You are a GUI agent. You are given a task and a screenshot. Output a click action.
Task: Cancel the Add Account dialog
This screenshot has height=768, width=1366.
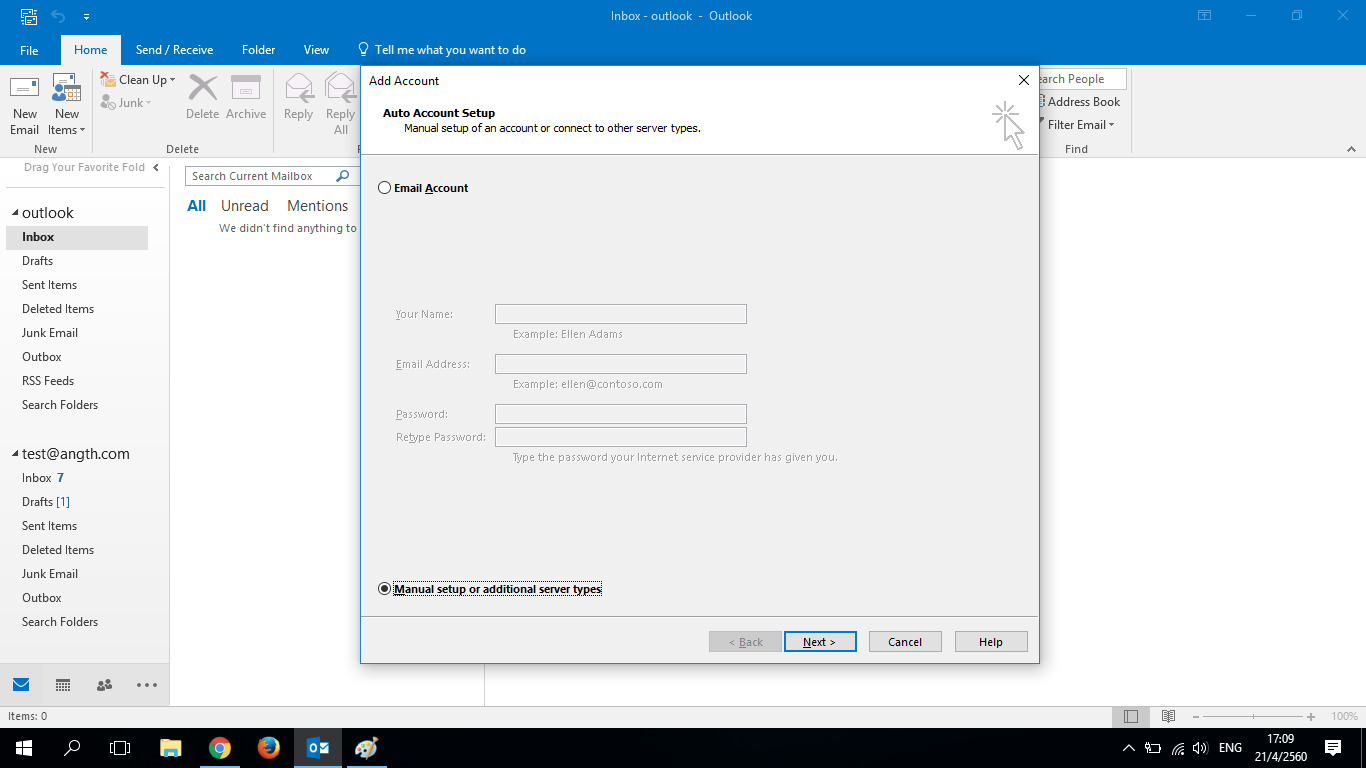pyautogui.click(x=904, y=642)
